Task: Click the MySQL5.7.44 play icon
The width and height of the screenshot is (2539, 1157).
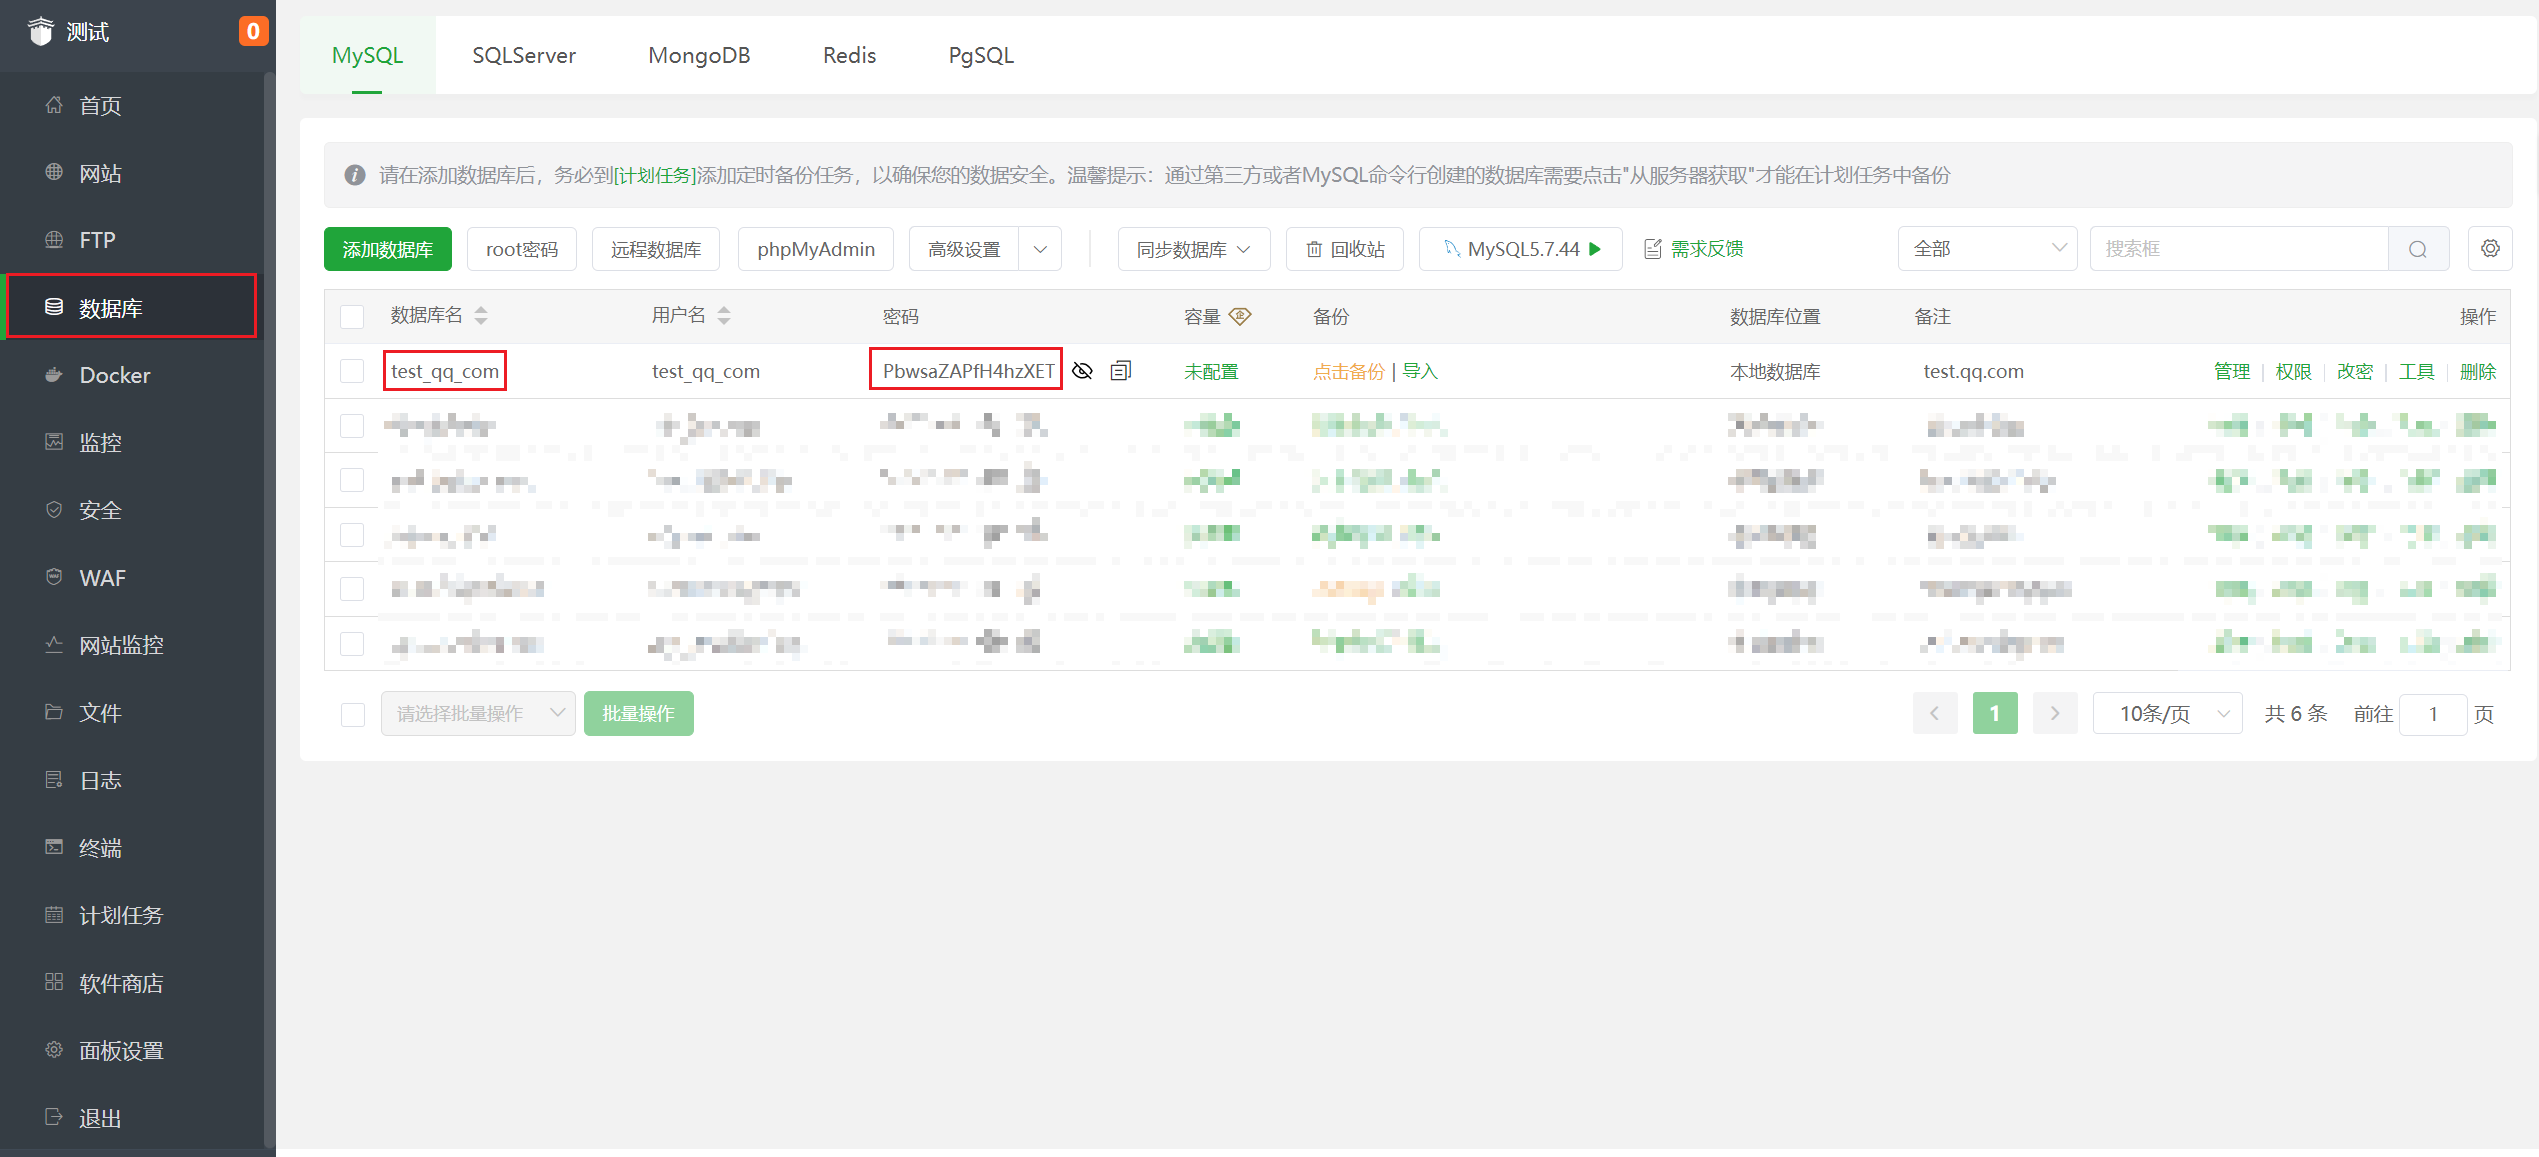Action: [1595, 249]
